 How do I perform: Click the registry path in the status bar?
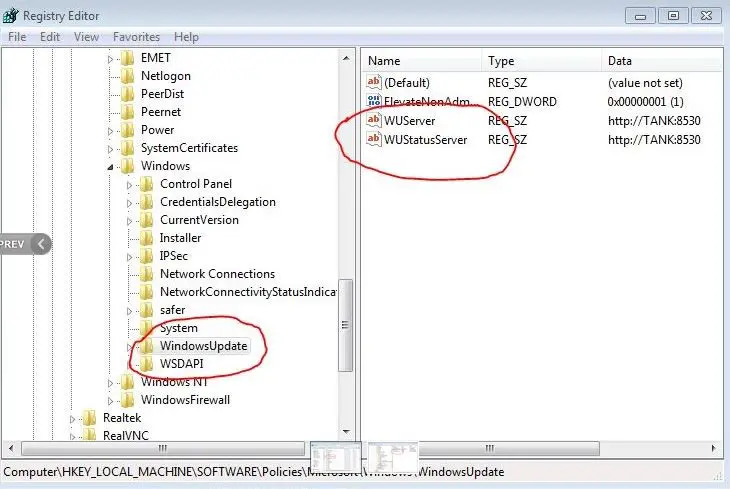pos(254,472)
